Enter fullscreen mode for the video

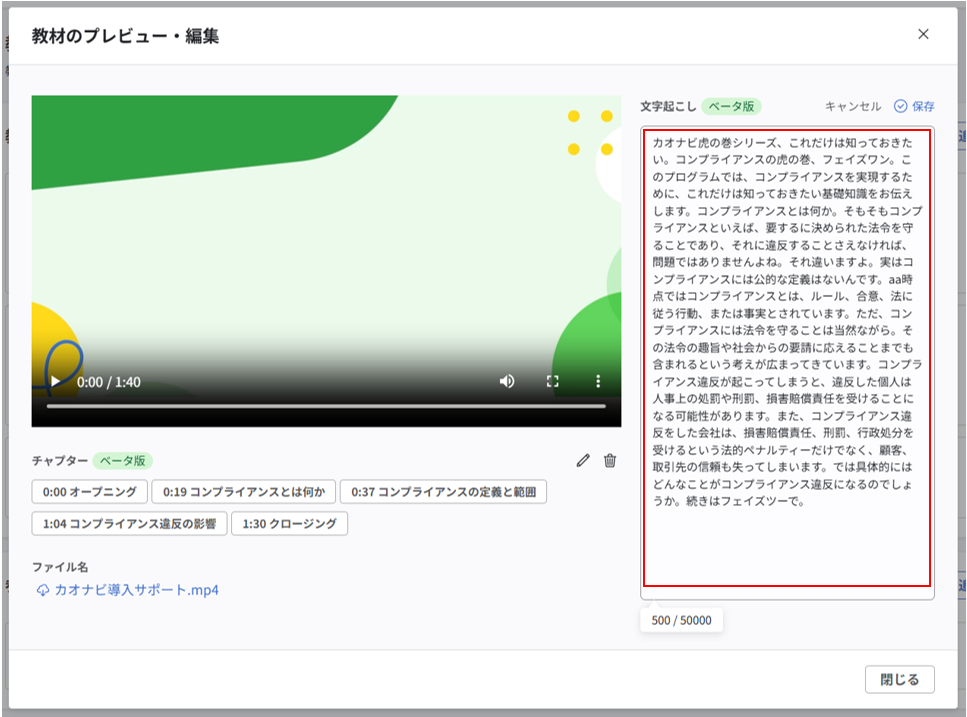pos(551,381)
